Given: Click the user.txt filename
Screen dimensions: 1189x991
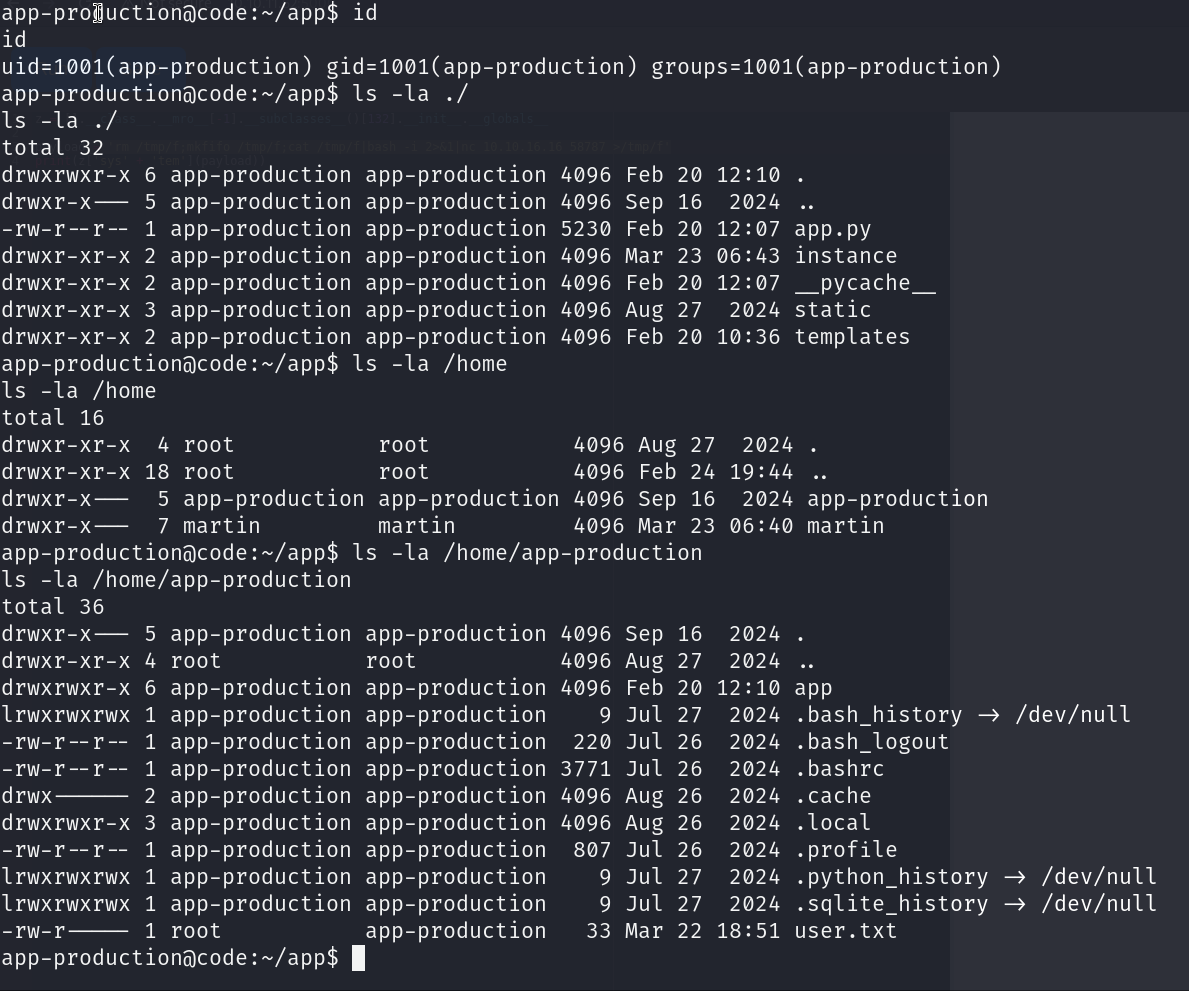Looking at the screenshot, I should [x=845, y=931].
